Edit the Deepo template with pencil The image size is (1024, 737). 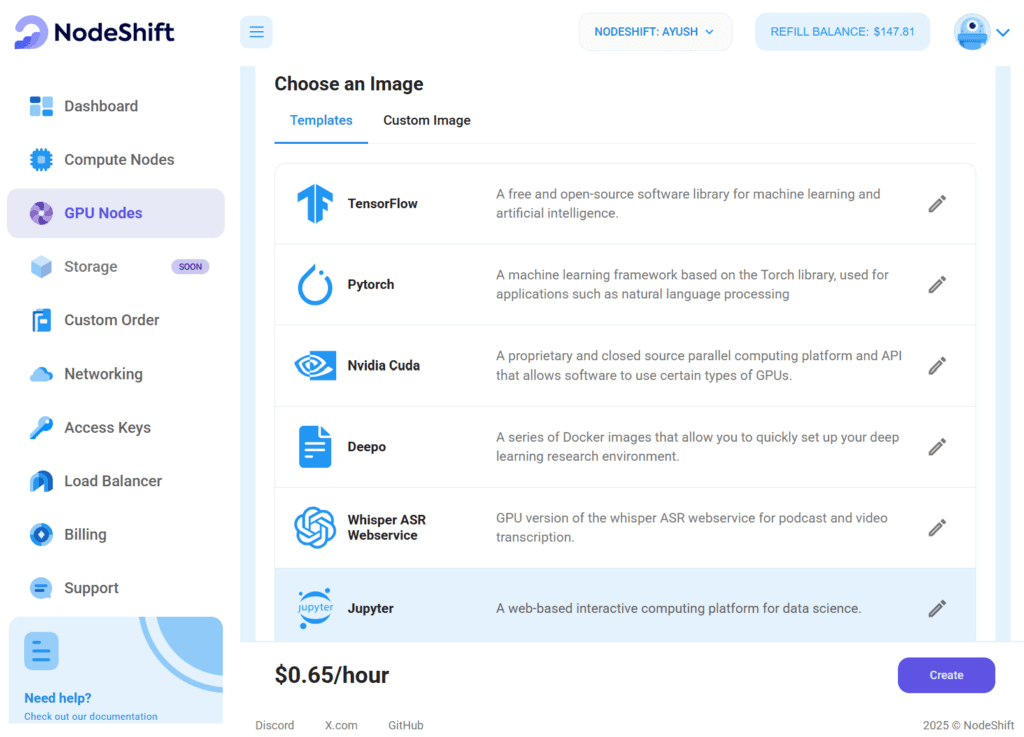[937, 447]
